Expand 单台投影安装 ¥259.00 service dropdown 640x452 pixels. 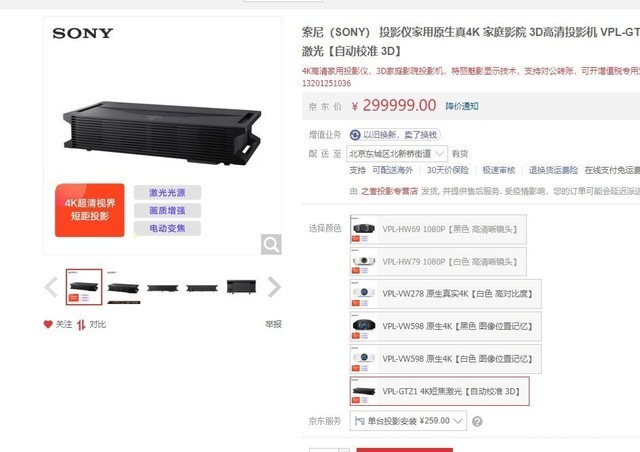[408, 421]
